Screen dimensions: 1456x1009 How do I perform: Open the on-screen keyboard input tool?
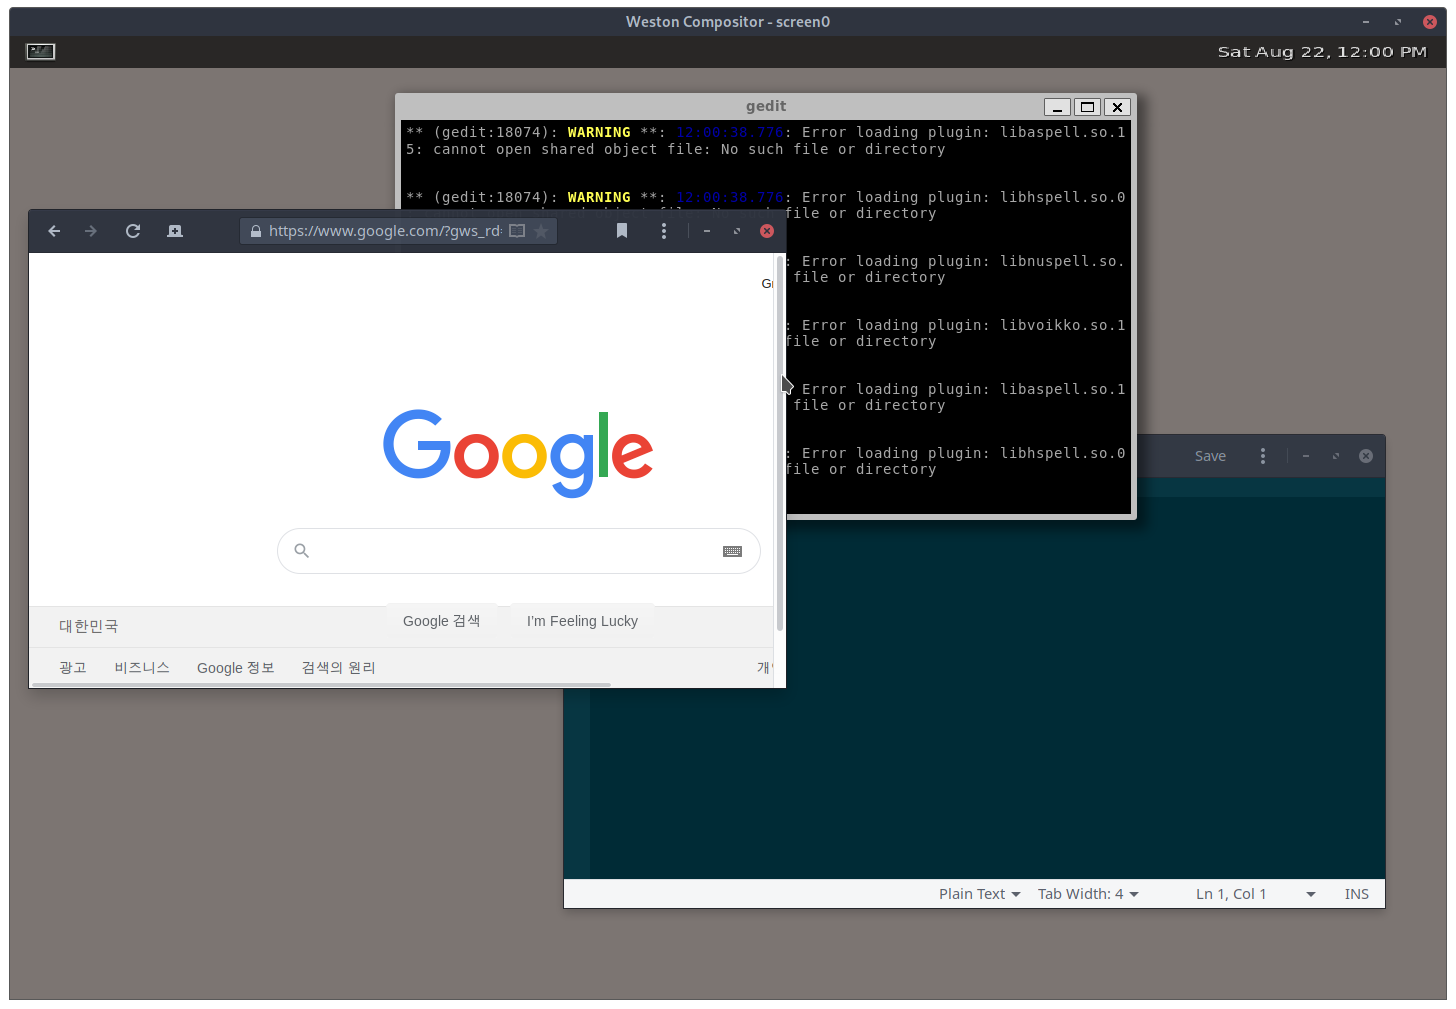point(732,551)
